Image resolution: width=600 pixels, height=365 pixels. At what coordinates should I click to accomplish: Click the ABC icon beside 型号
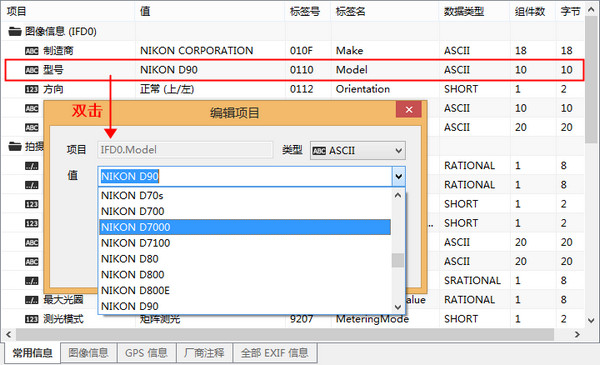(x=31, y=70)
